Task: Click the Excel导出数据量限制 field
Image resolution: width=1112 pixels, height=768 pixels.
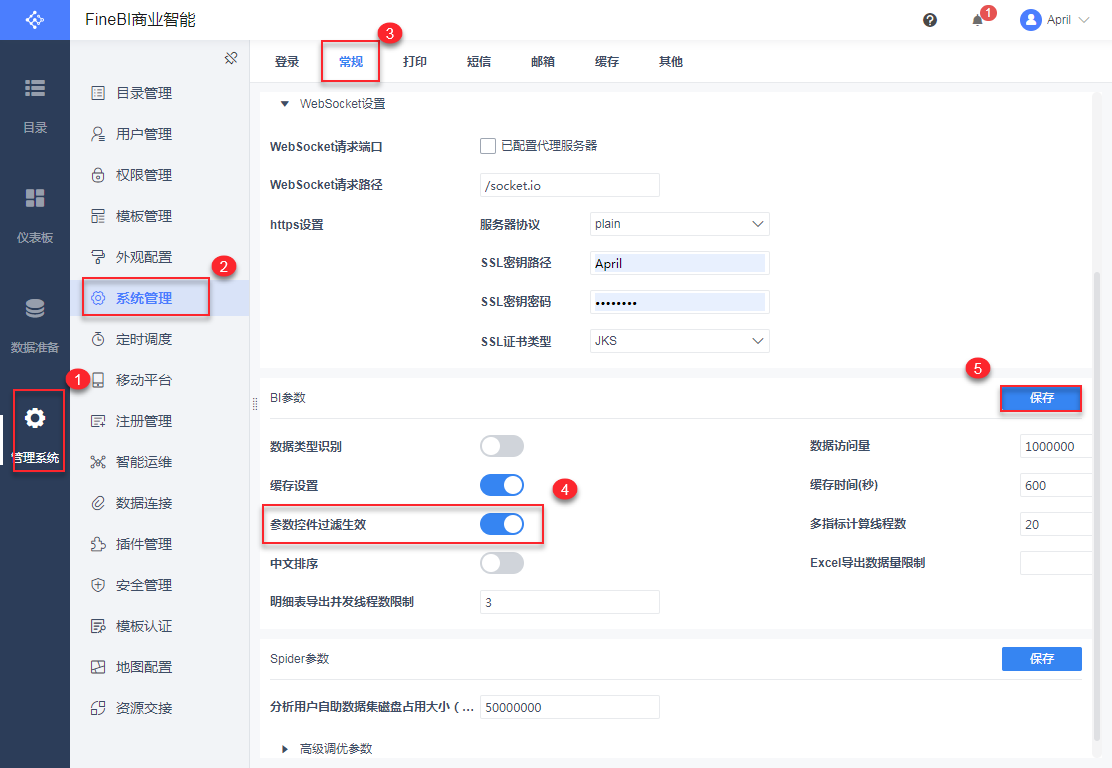Action: [x=1056, y=563]
